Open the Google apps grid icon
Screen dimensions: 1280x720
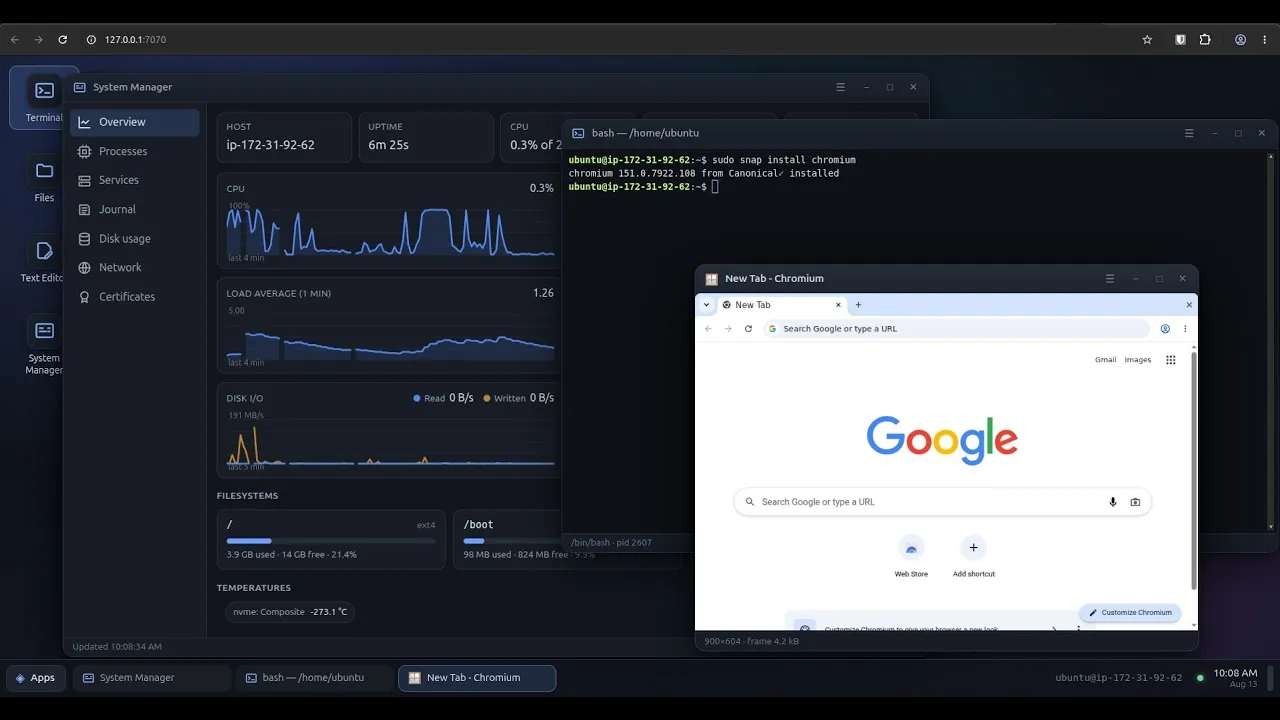pyautogui.click(x=1171, y=360)
